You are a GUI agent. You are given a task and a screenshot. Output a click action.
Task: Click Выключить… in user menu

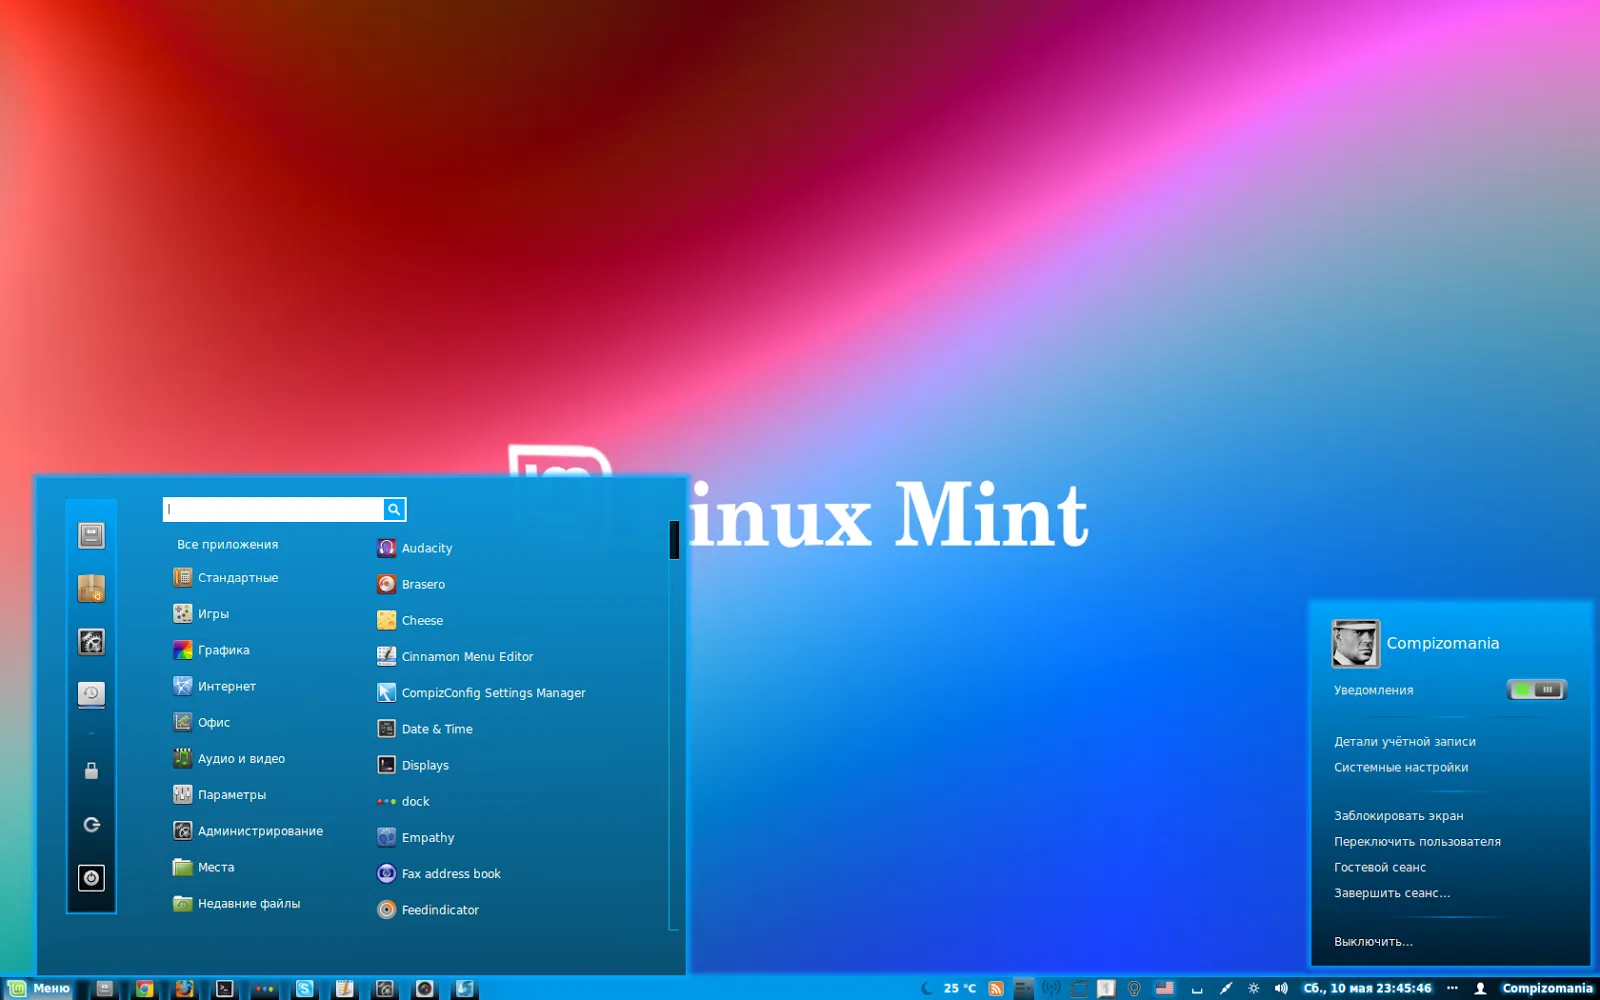point(1373,941)
